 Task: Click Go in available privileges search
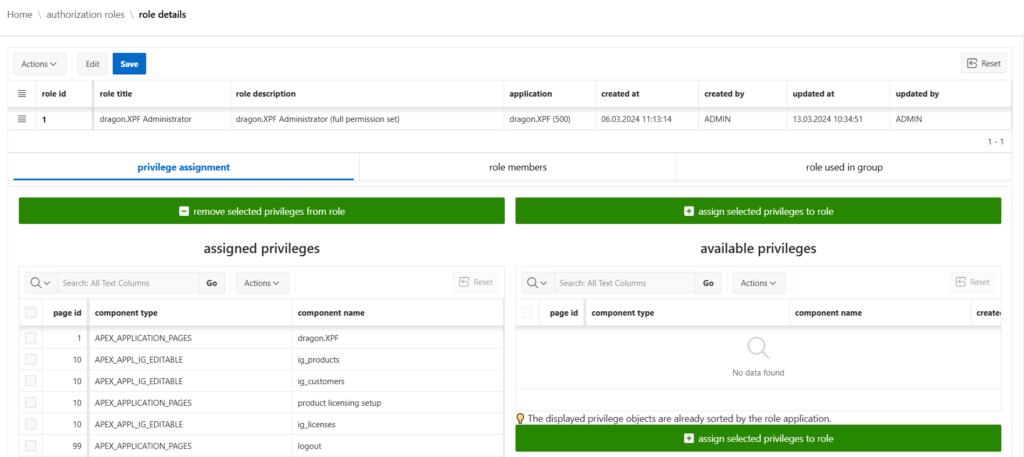(708, 283)
